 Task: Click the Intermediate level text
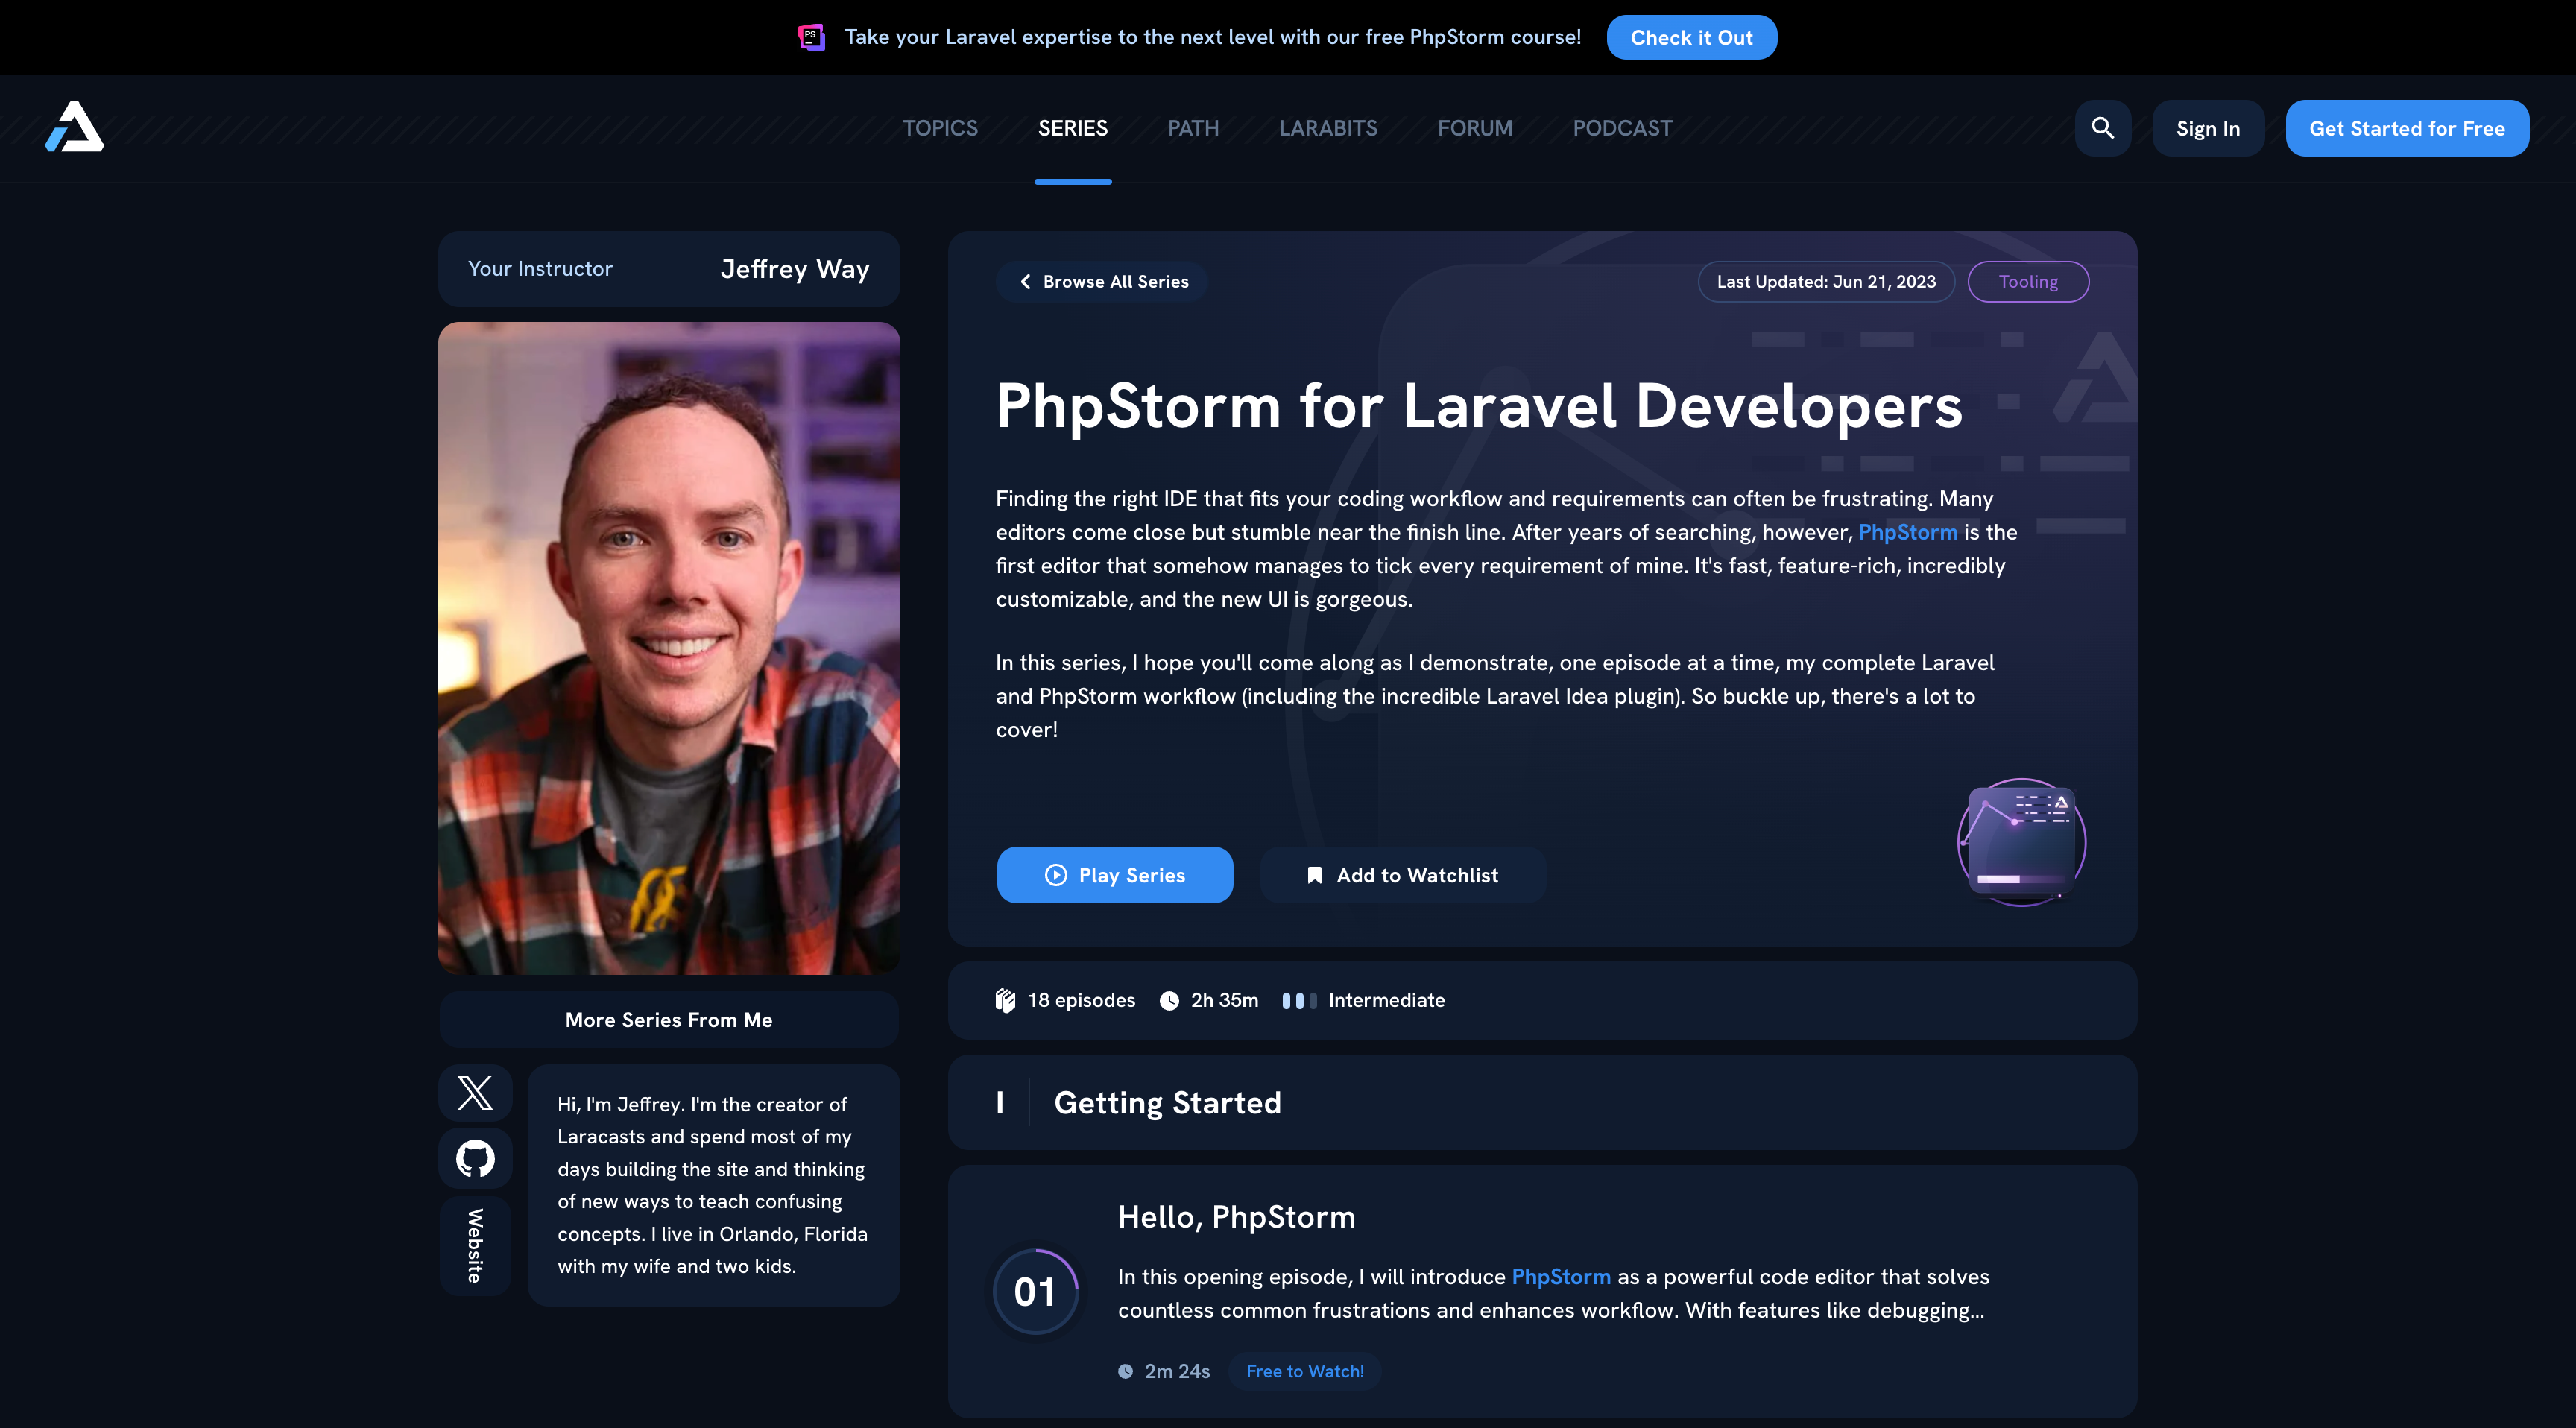pos(1386,1000)
